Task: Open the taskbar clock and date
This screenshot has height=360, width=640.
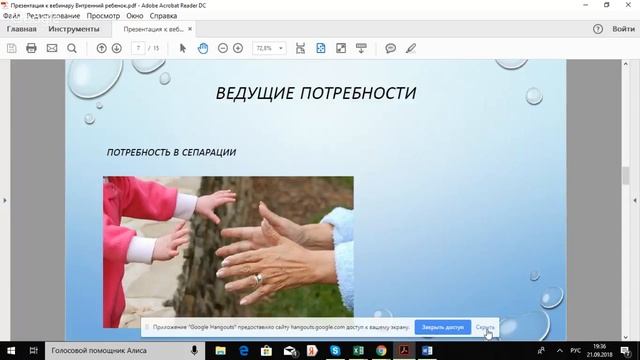Action: [600, 351]
